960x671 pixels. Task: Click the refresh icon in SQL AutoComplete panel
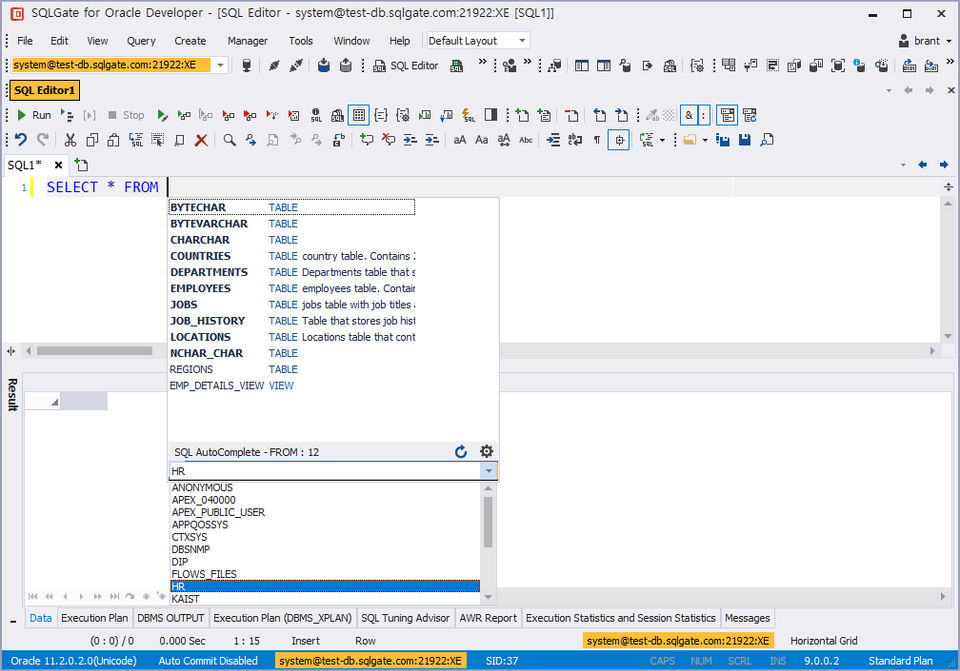click(x=461, y=451)
